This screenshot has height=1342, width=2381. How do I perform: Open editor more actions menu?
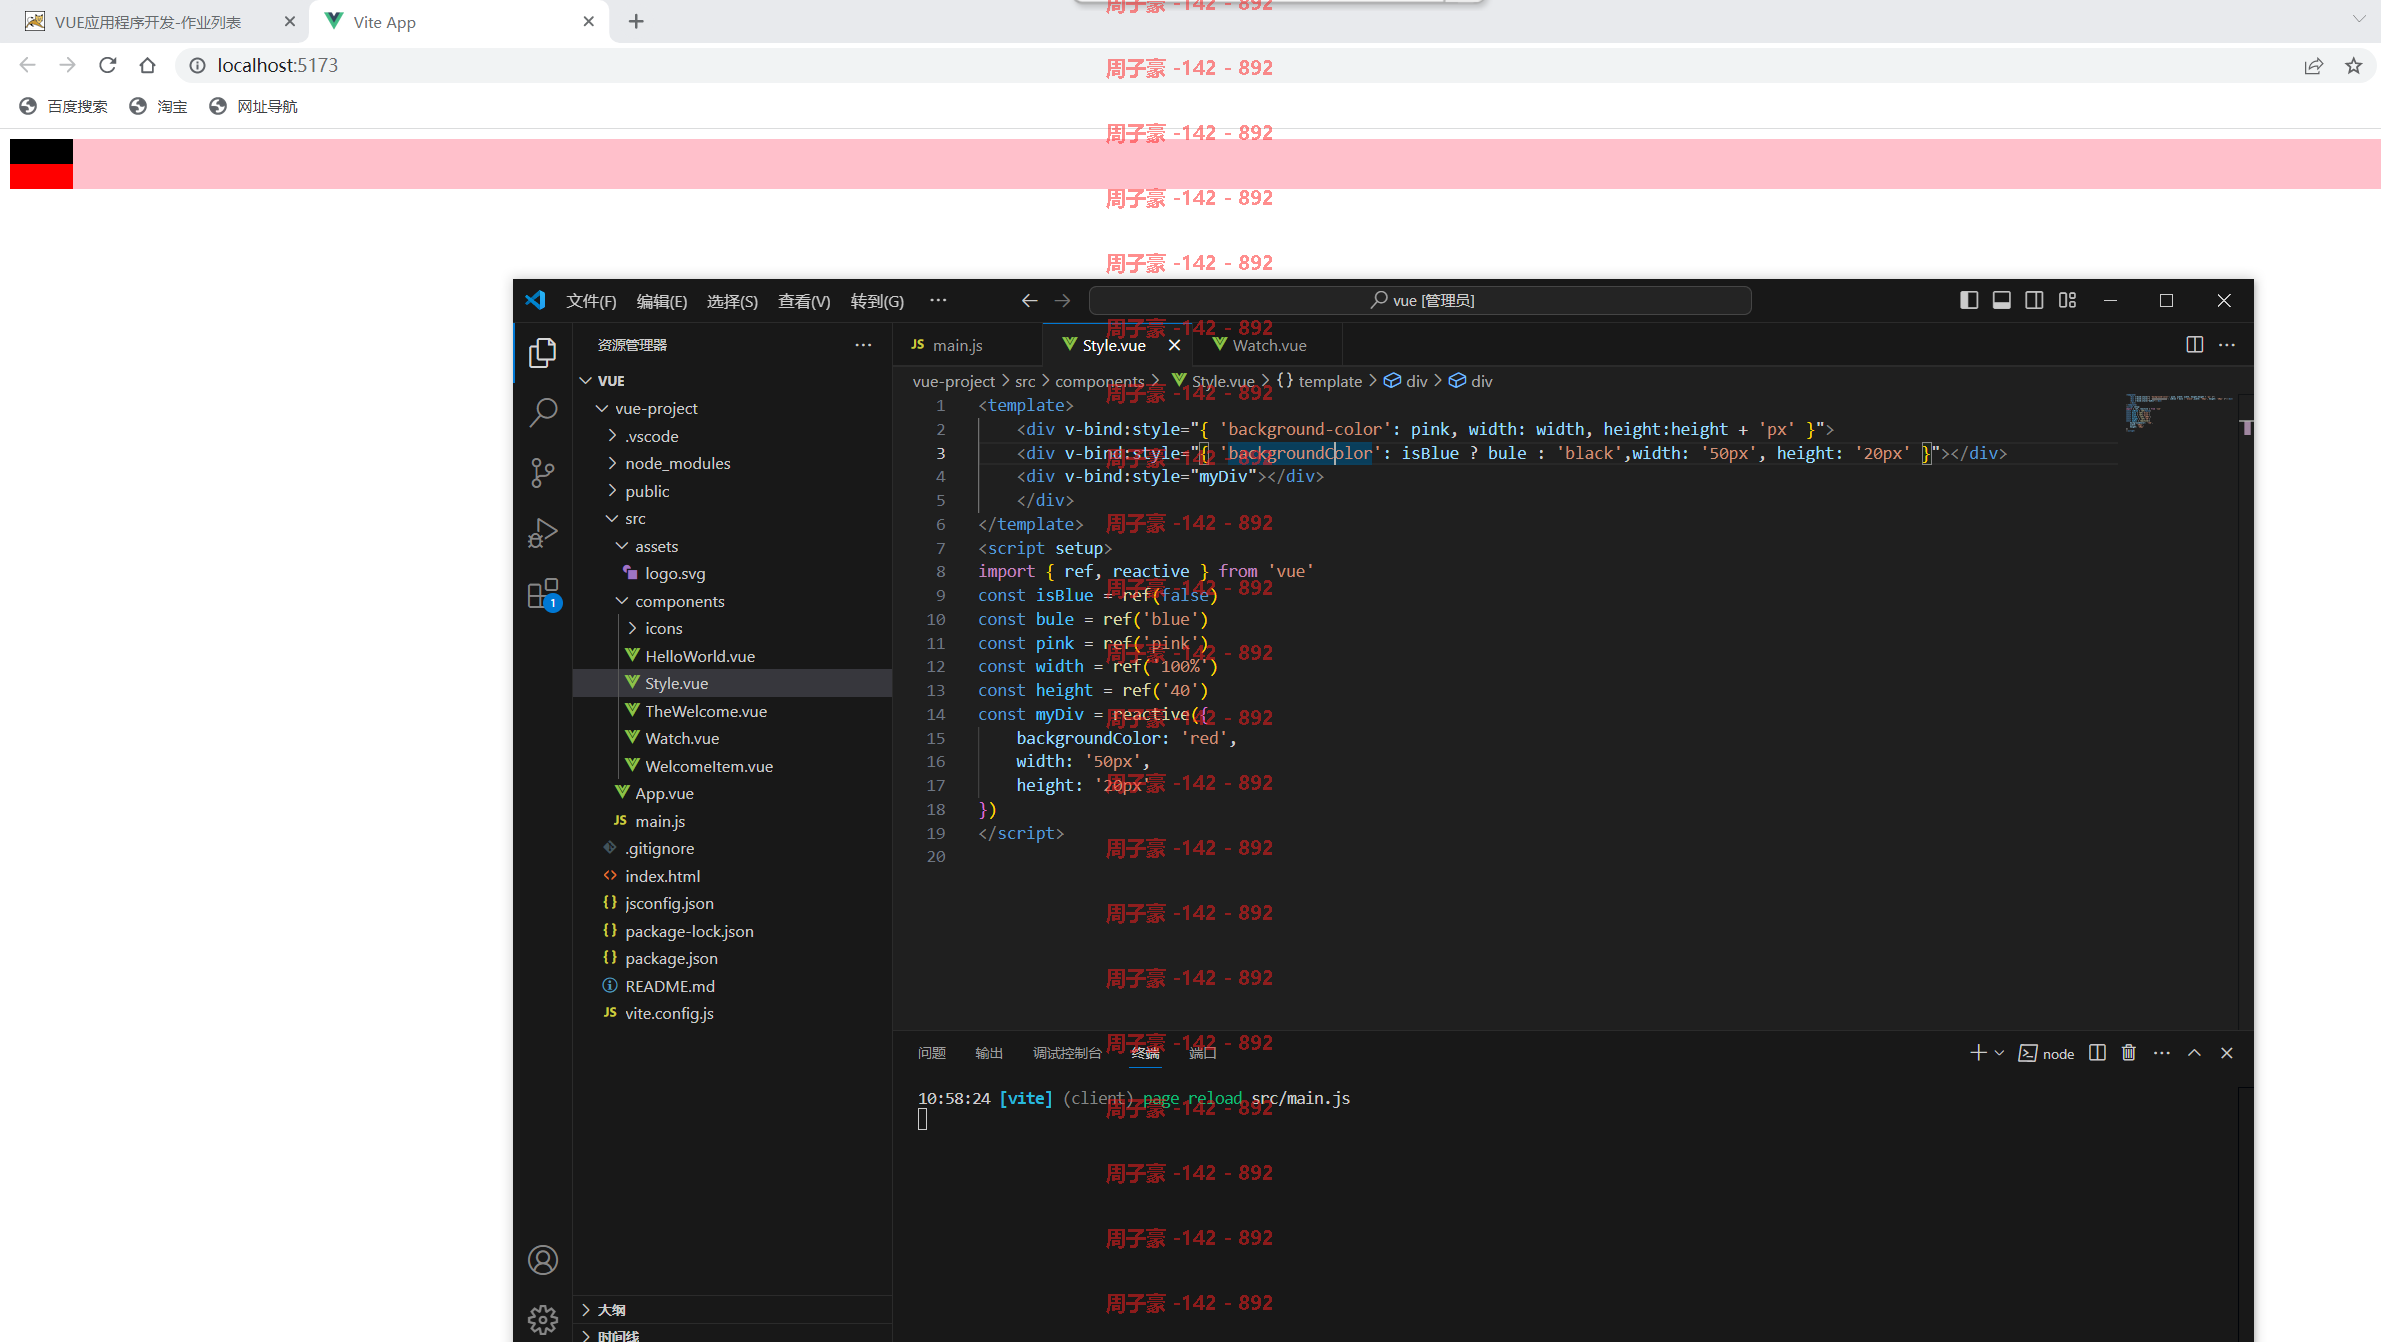pos(2227,345)
